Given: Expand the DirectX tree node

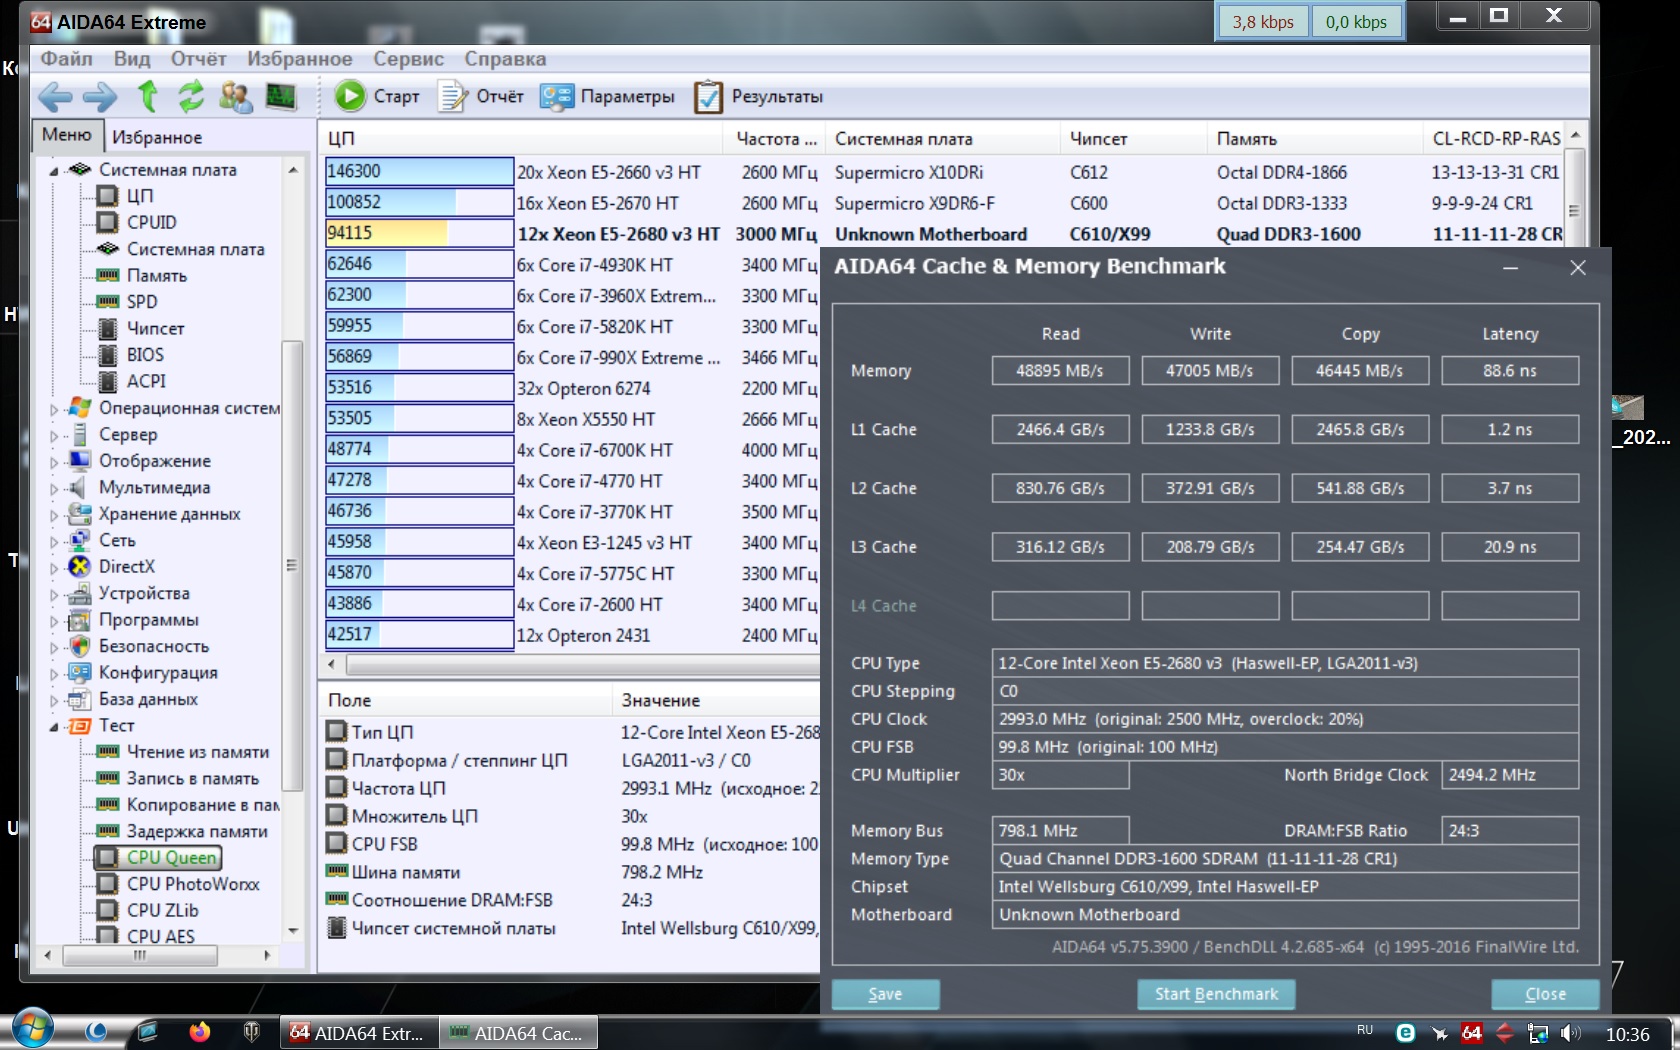Looking at the screenshot, I should [x=54, y=567].
